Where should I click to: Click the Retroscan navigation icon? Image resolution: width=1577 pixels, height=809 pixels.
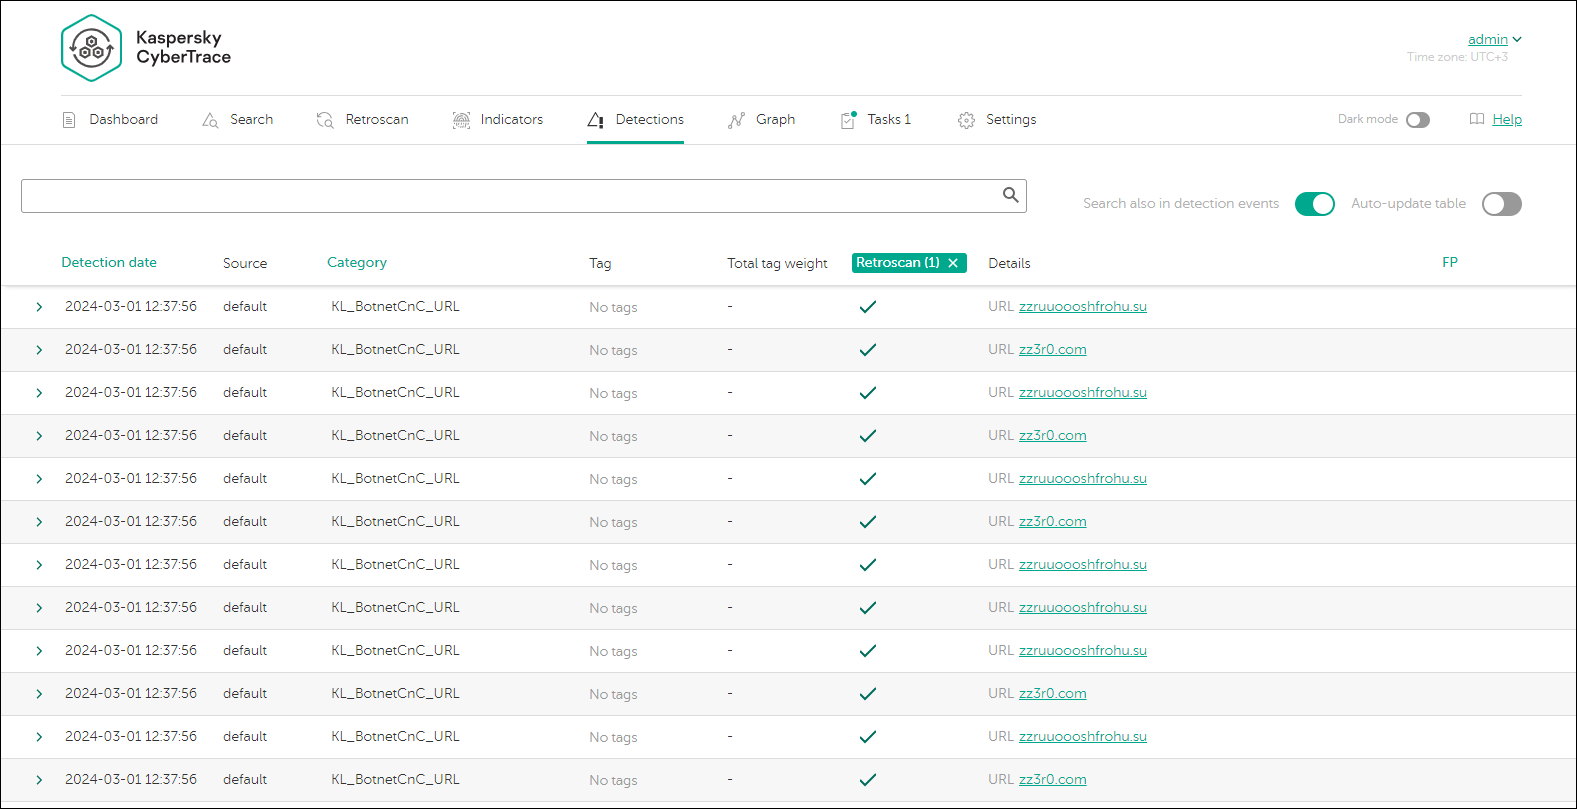pos(325,120)
